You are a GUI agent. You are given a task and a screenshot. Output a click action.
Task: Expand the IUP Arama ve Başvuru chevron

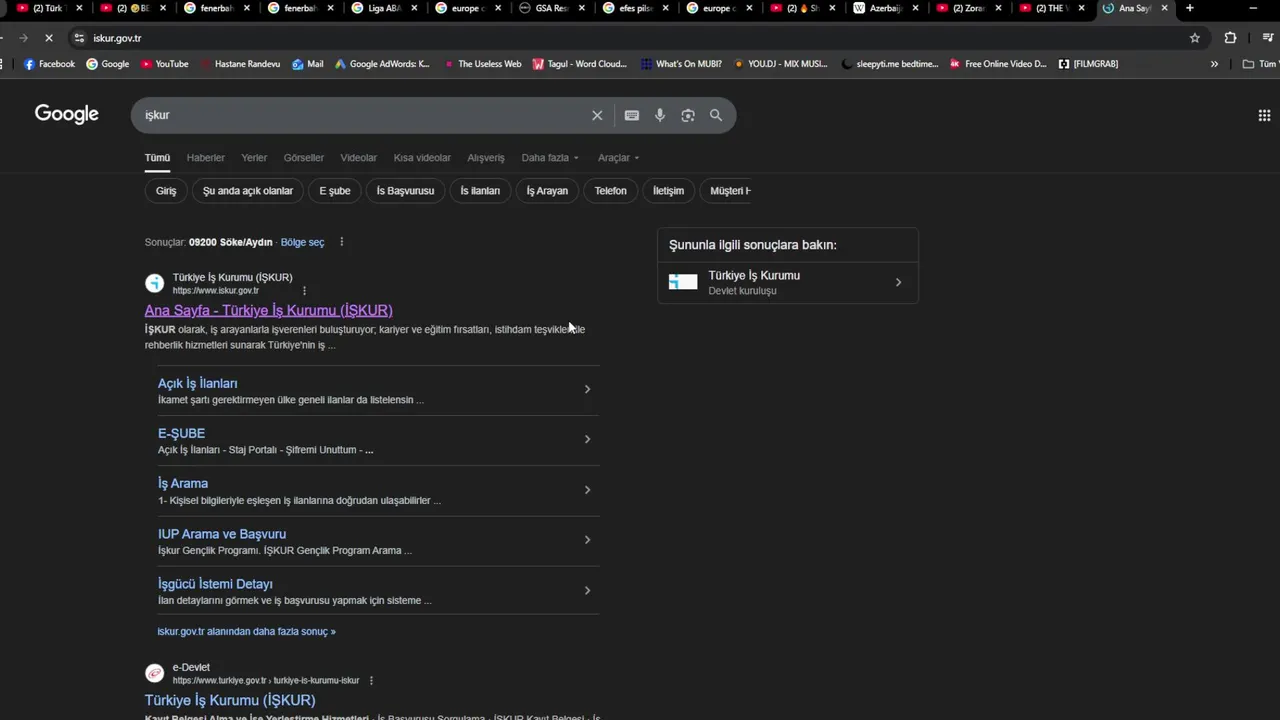click(587, 540)
